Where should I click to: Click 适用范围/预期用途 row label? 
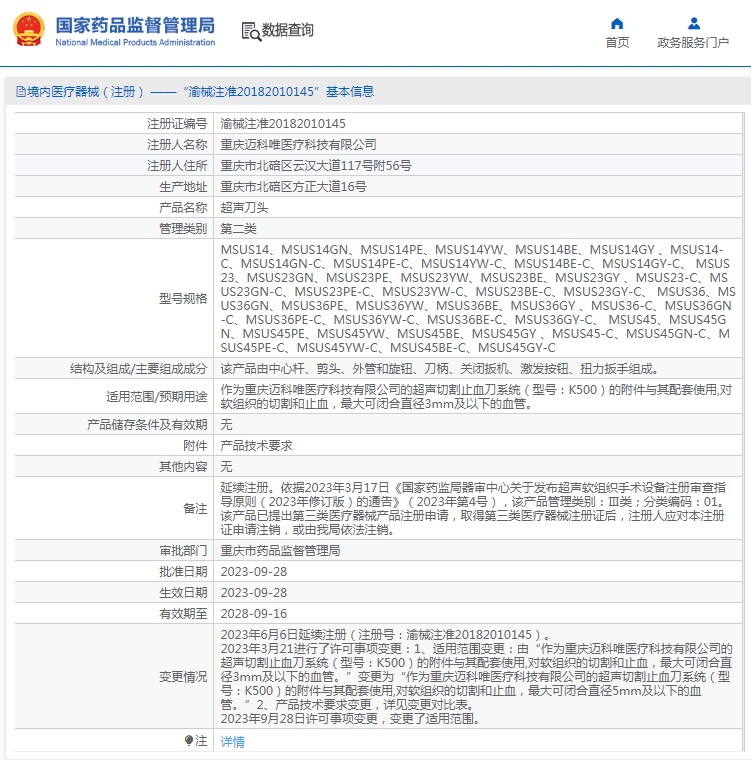[157, 396]
